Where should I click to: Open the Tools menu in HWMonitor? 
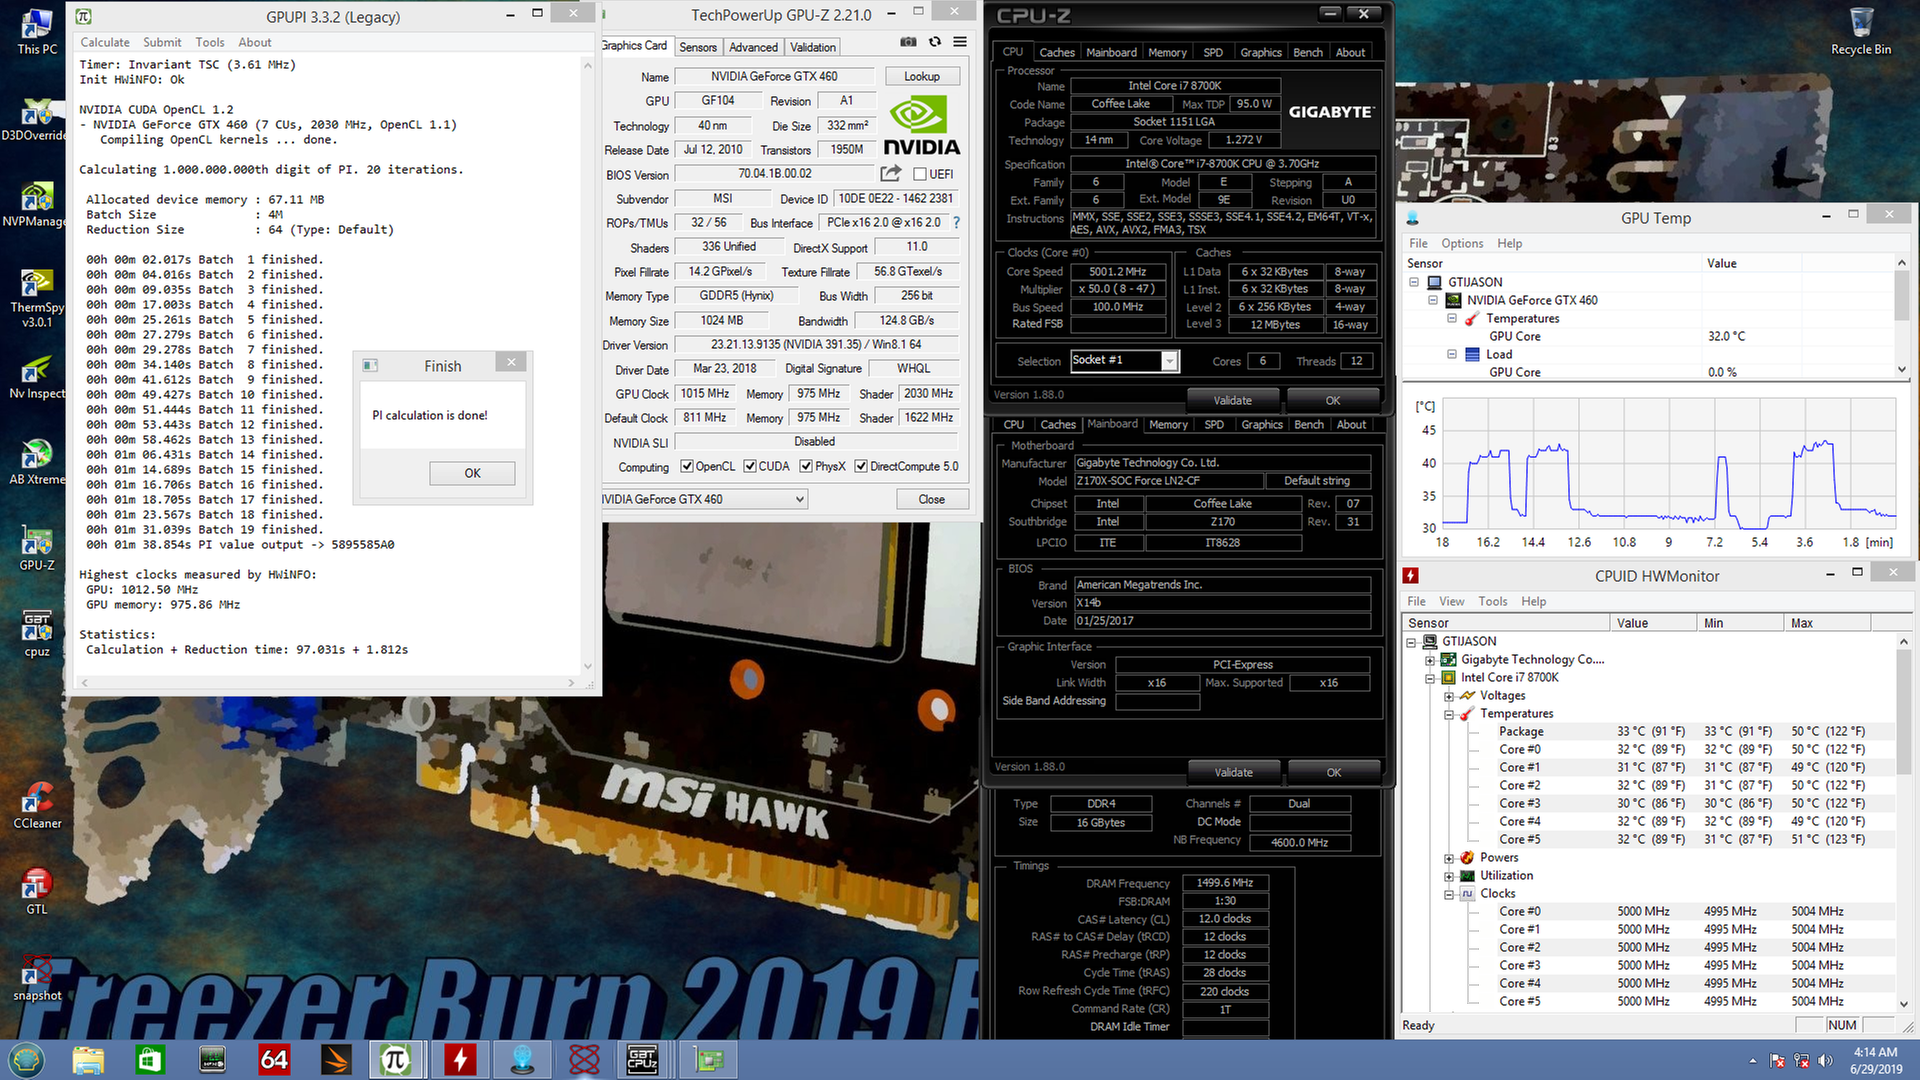pyautogui.click(x=1492, y=601)
